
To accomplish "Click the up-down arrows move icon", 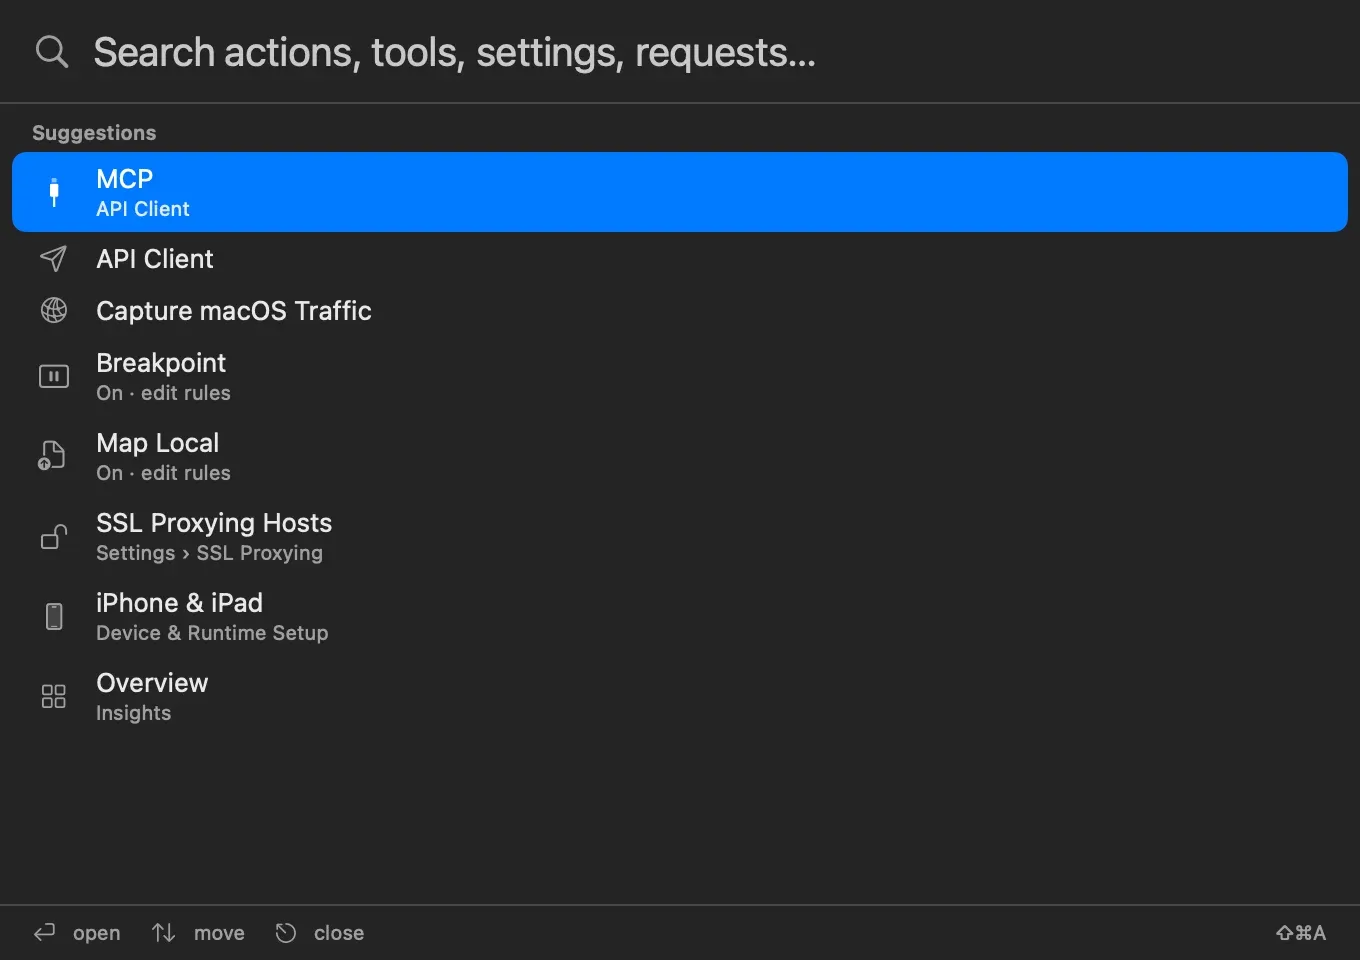I will point(163,933).
